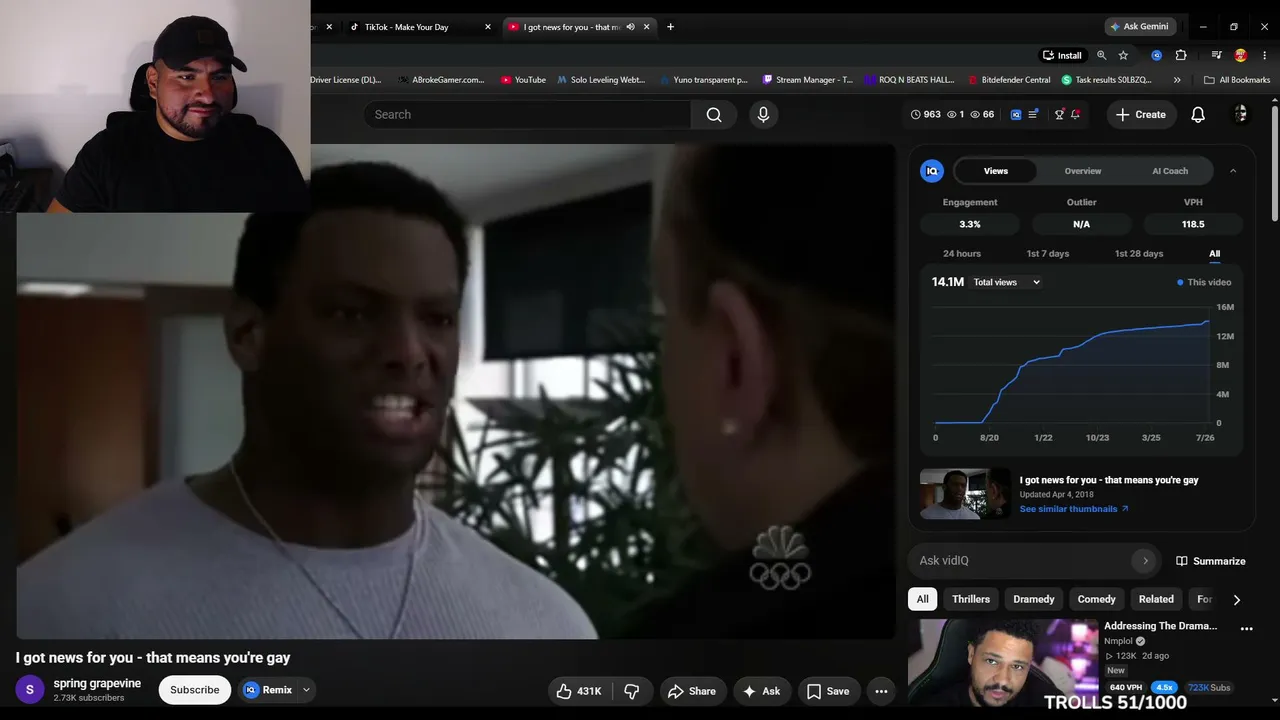Image resolution: width=1280 pixels, height=720 pixels.
Task: Open the Bitdefender Central bookmark
Action: (1009, 80)
